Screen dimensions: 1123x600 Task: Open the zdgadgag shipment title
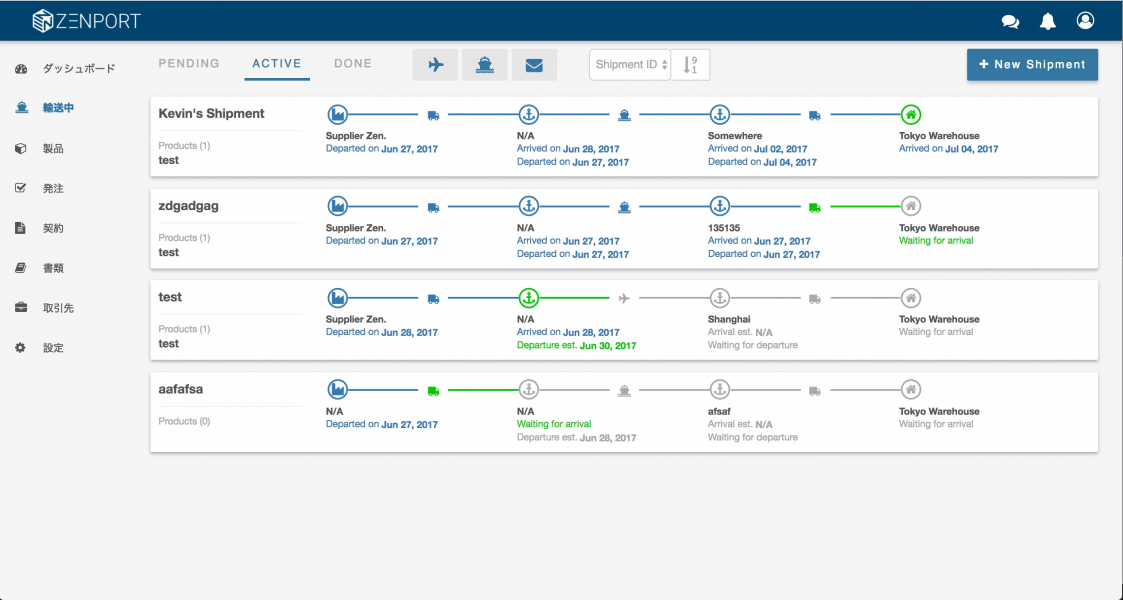(x=188, y=206)
